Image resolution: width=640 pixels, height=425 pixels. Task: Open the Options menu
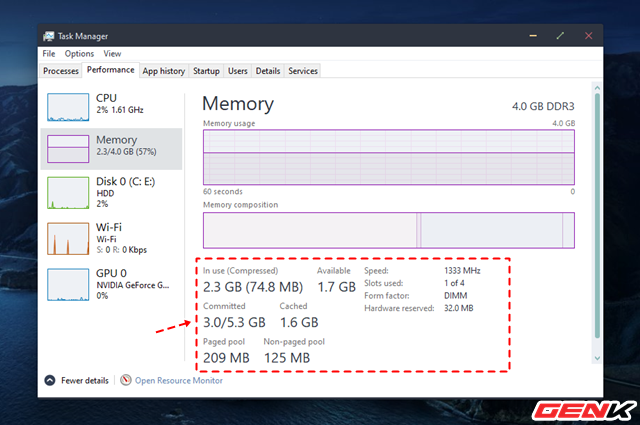[x=79, y=53]
